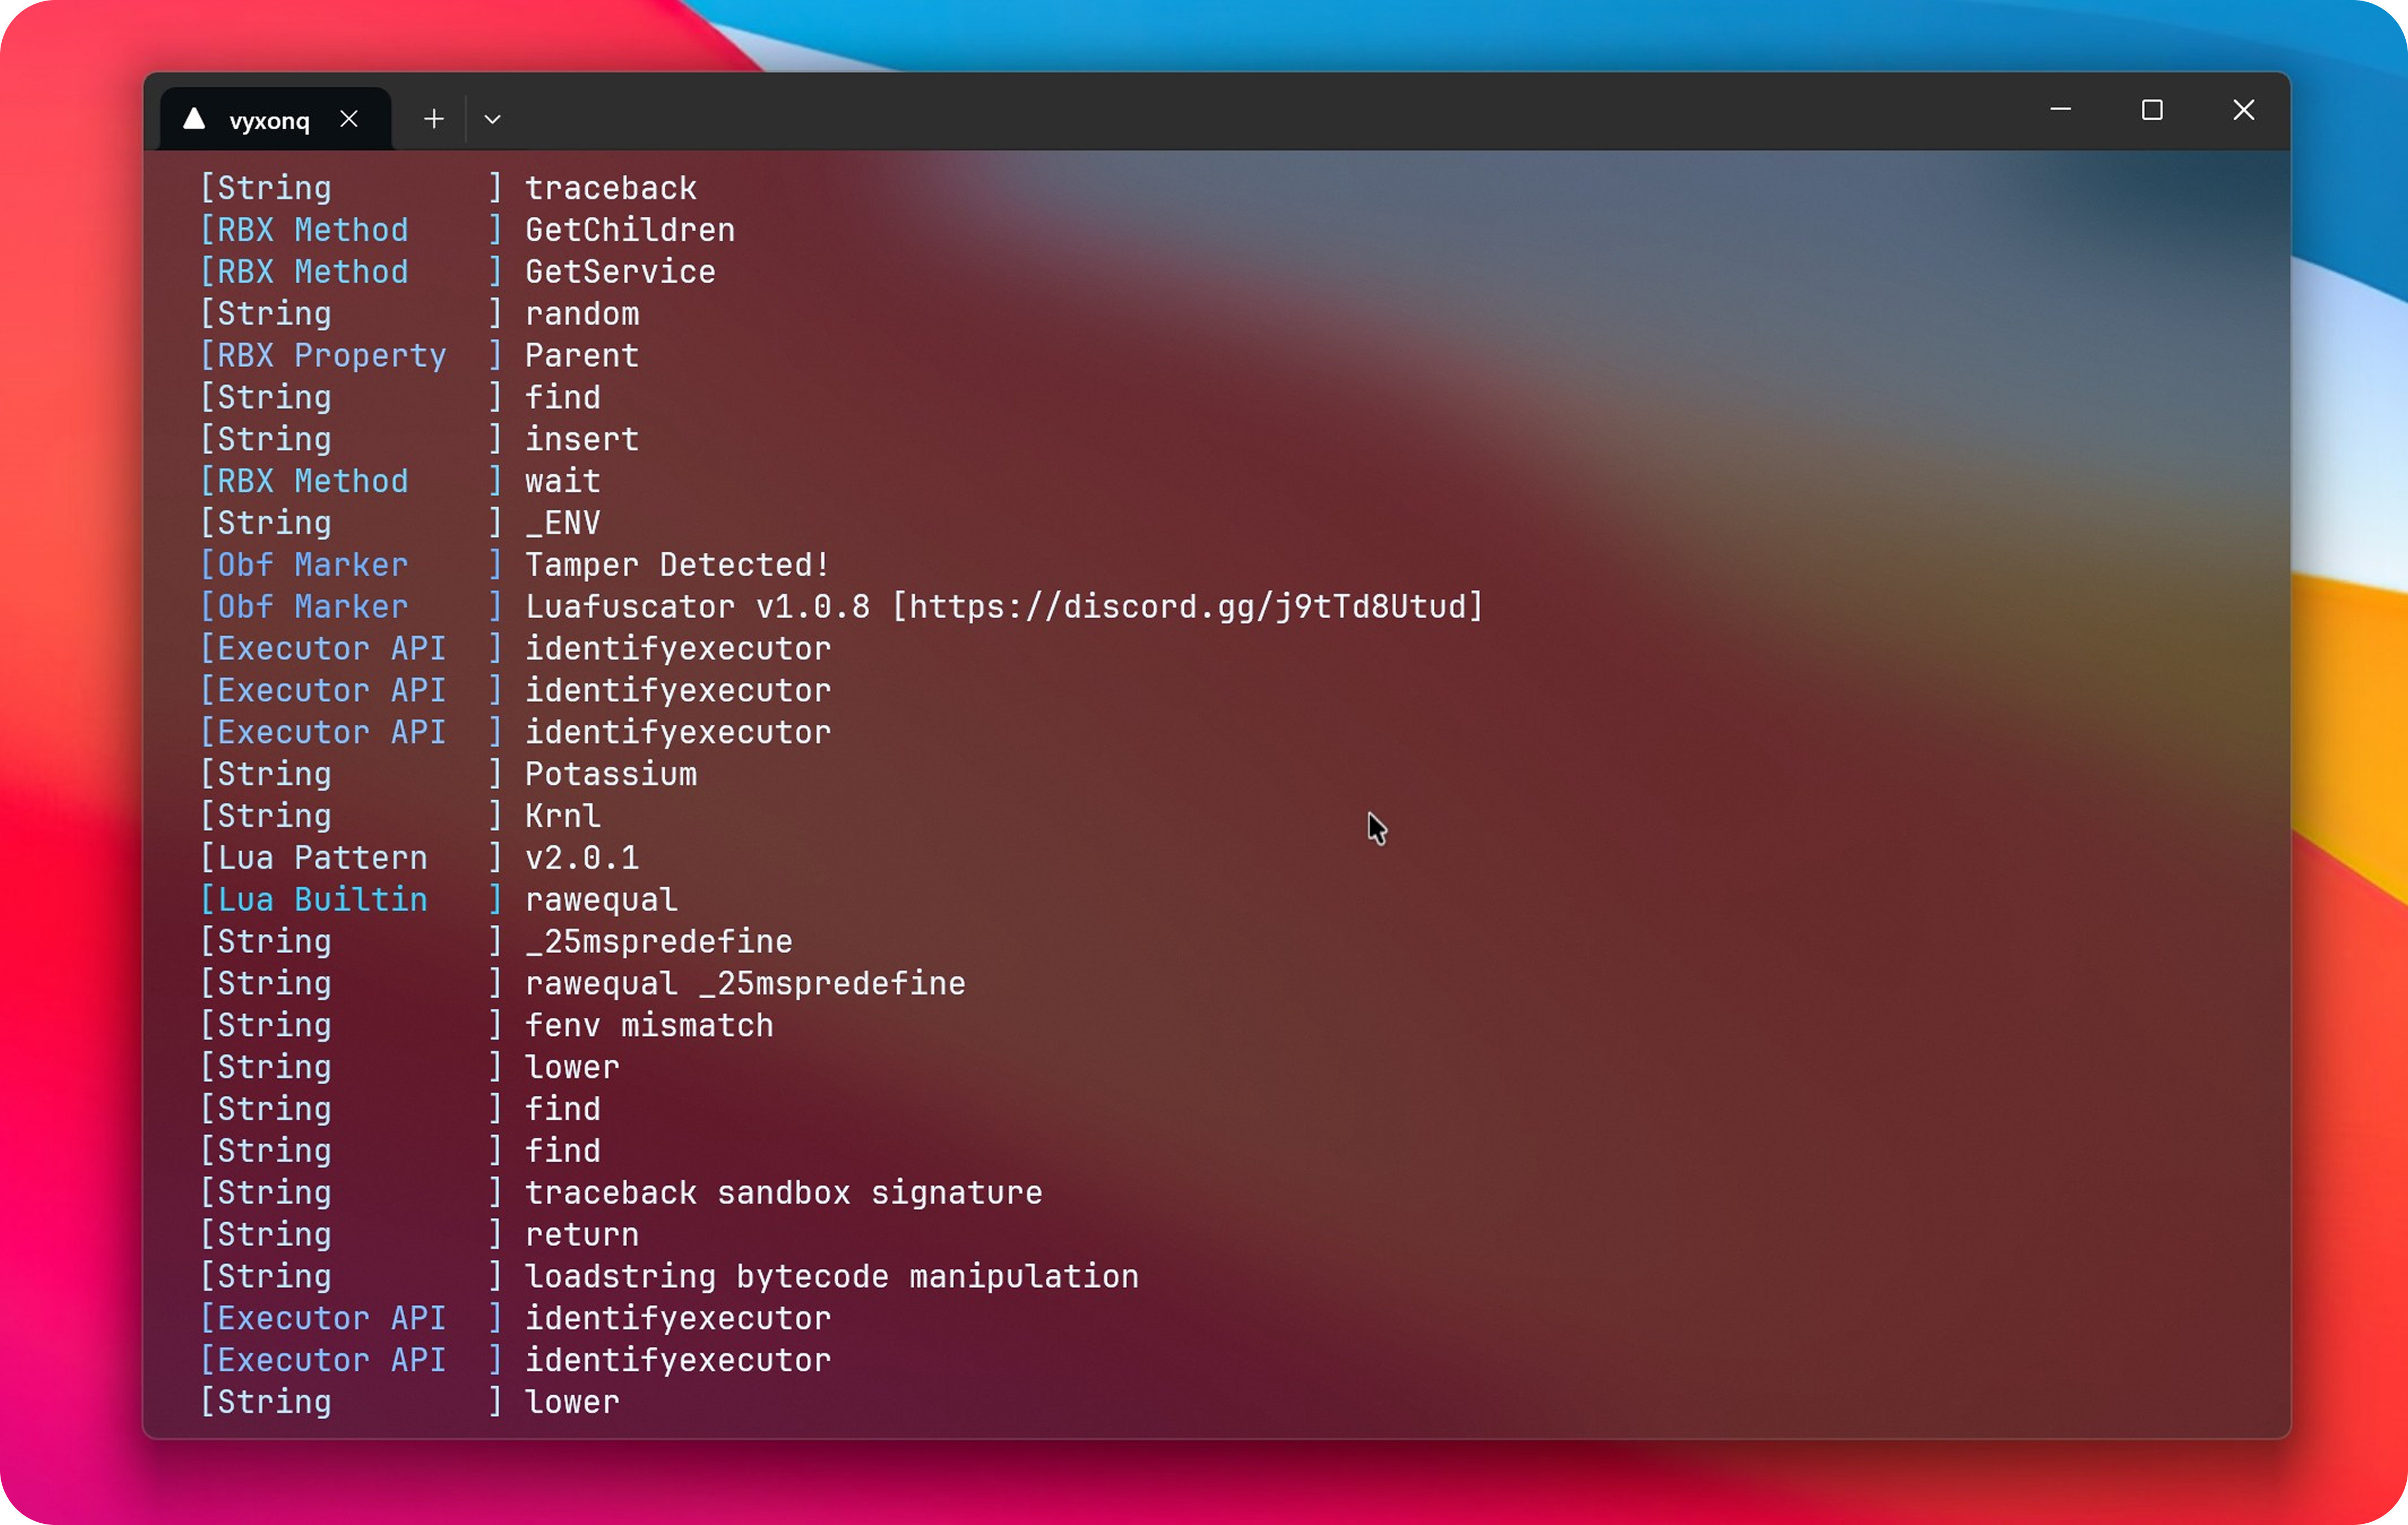Click the first identifyexecutor Executor API entry

678,649
